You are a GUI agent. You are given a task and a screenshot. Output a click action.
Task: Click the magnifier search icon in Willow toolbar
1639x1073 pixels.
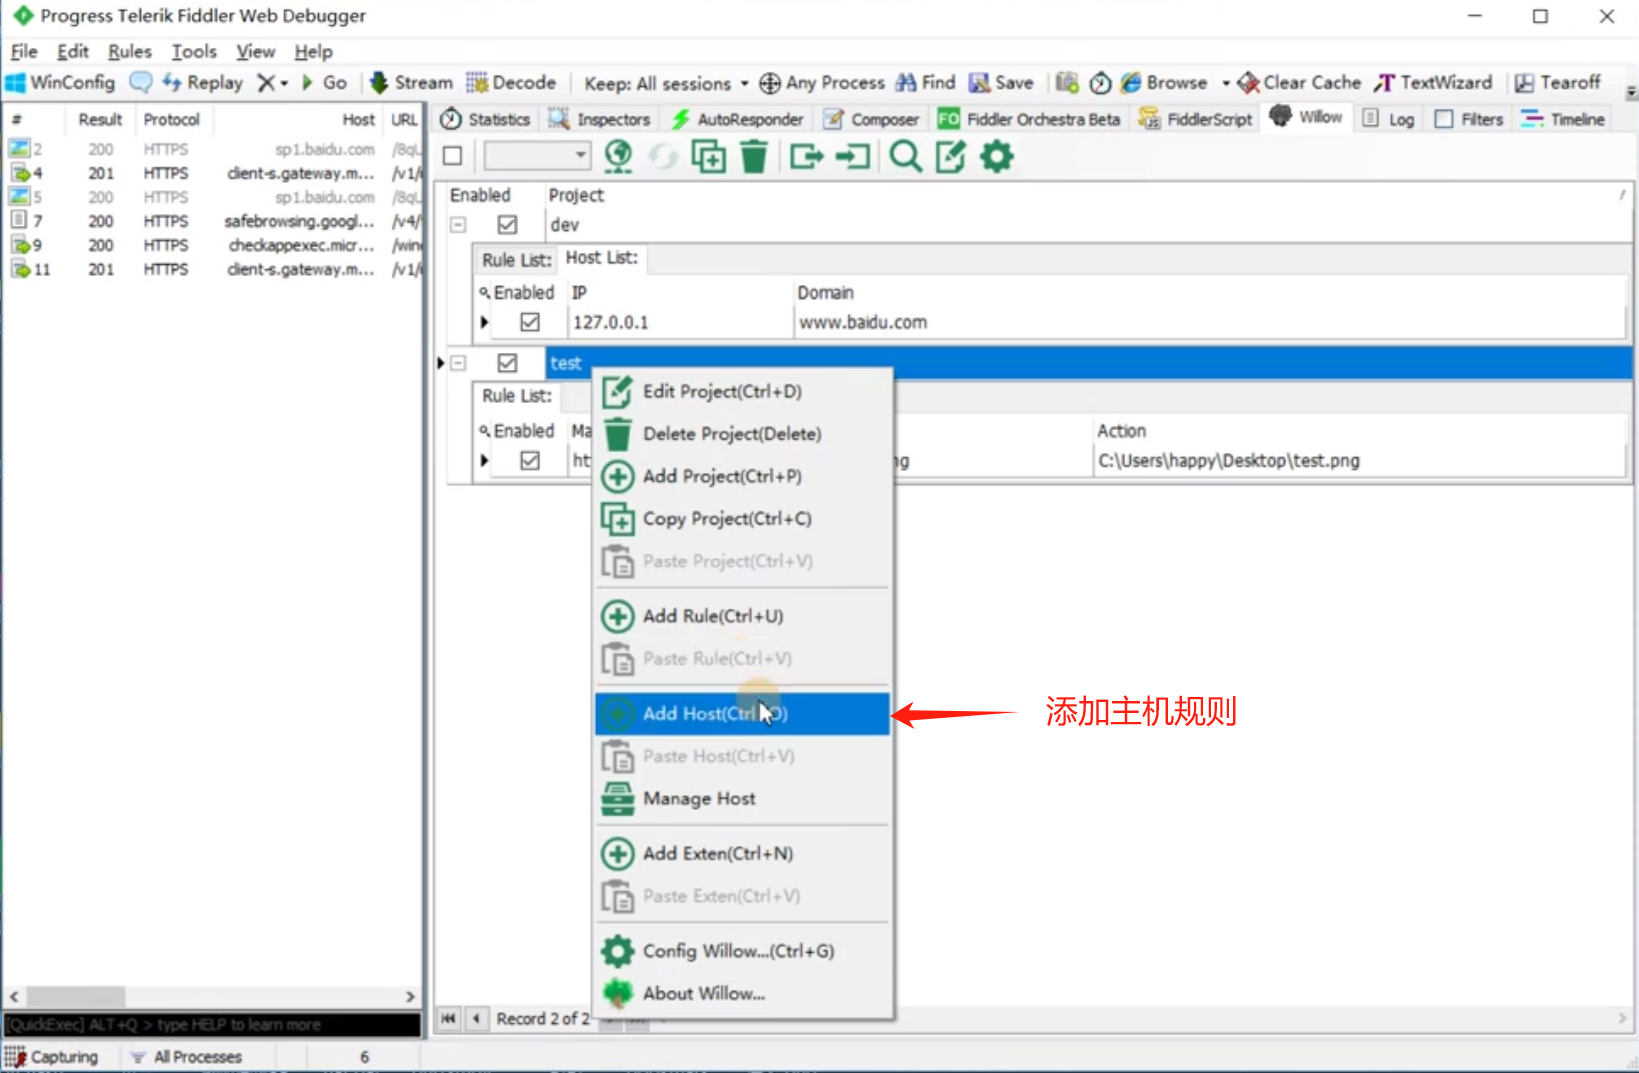[906, 156]
